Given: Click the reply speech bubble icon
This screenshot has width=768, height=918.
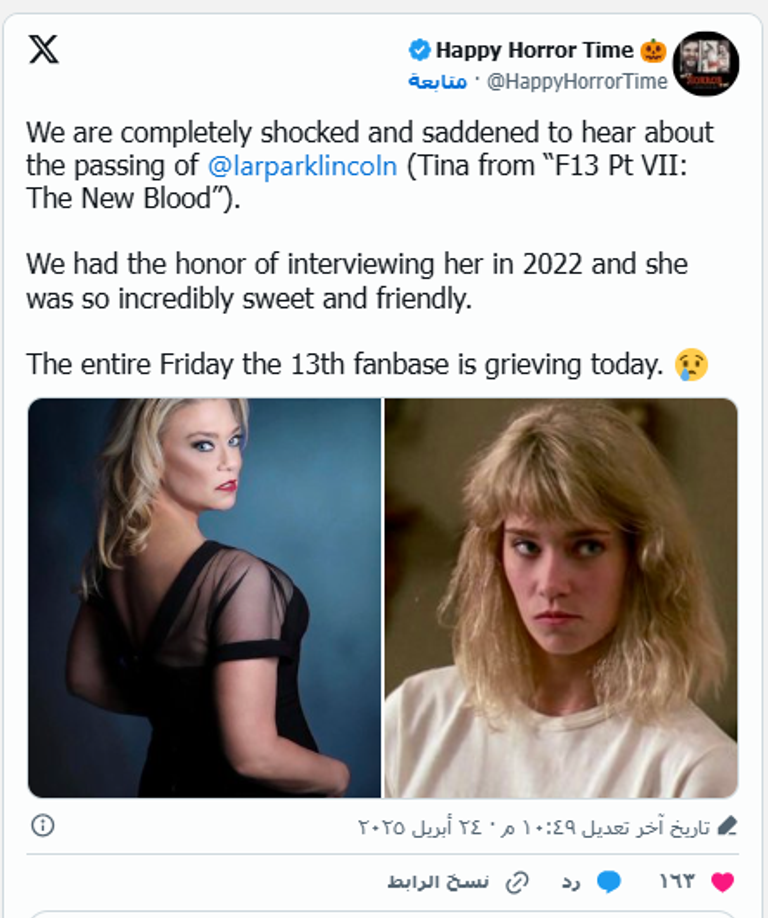Looking at the screenshot, I should (608, 882).
